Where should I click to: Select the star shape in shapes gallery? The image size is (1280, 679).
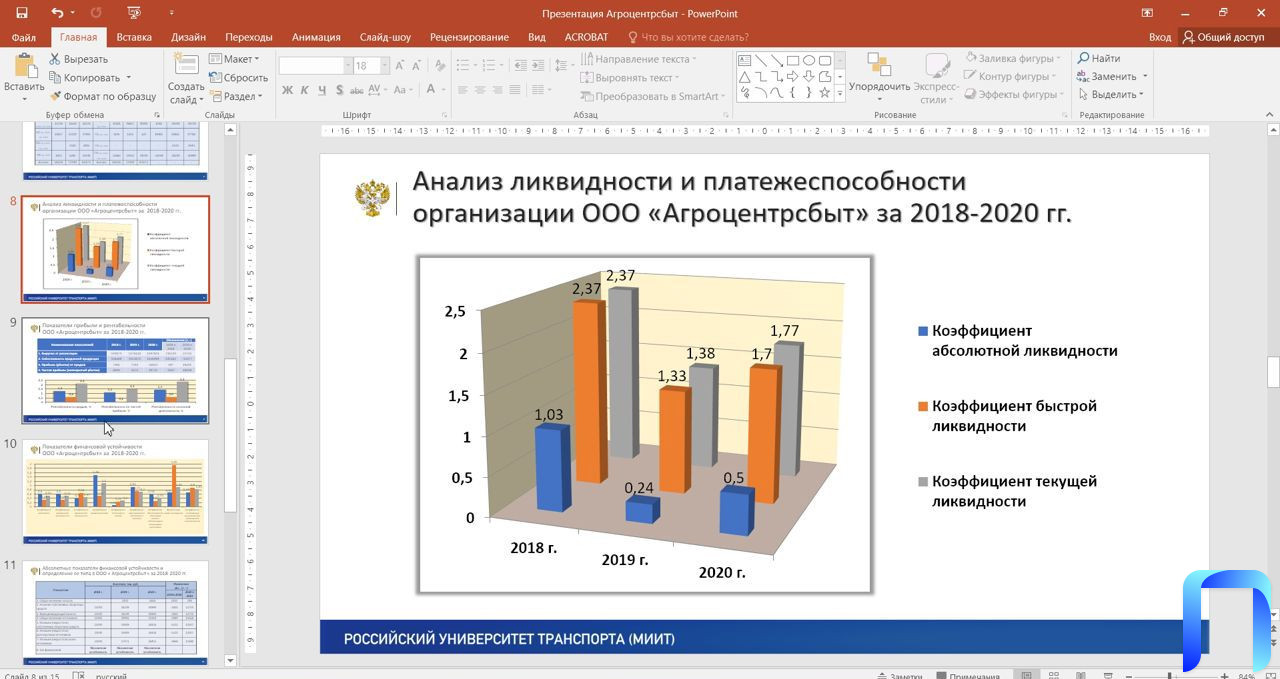(x=825, y=93)
